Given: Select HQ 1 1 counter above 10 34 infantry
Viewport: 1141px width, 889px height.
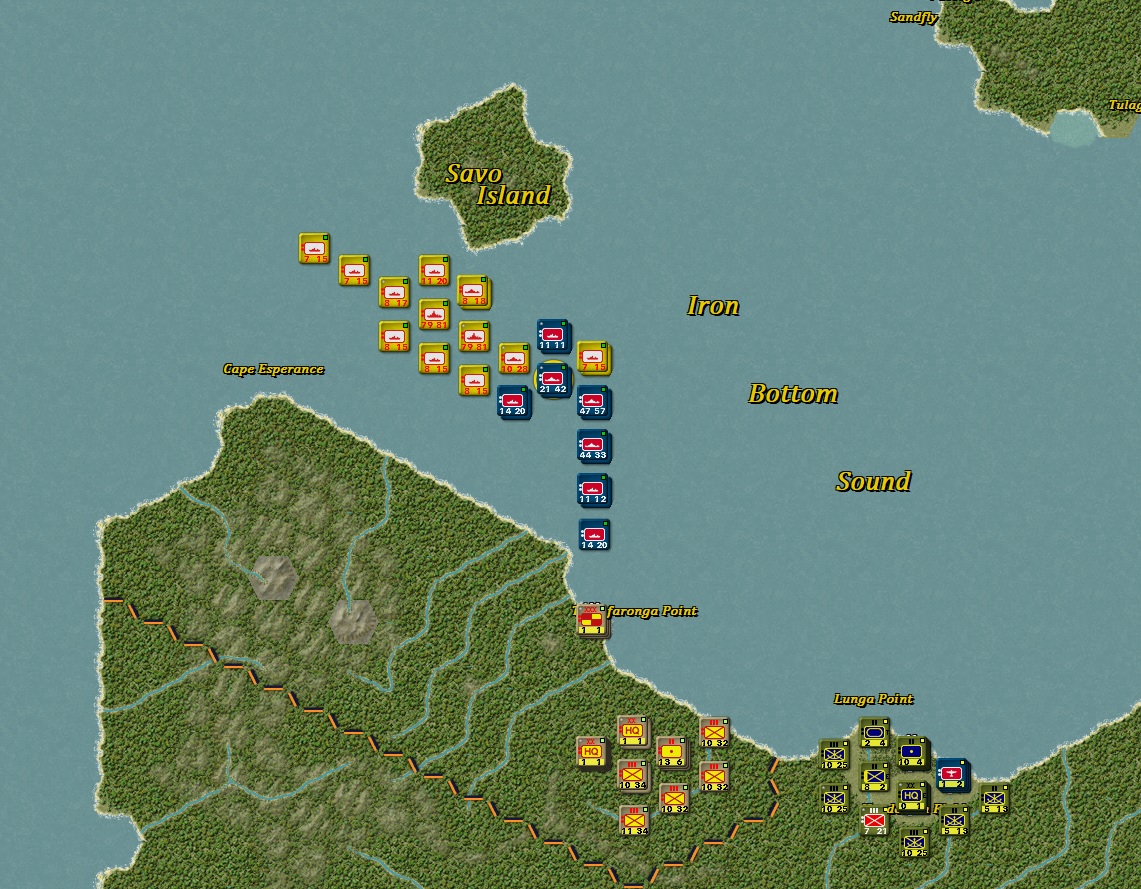Looking at the screenshot, I should 632,730.
